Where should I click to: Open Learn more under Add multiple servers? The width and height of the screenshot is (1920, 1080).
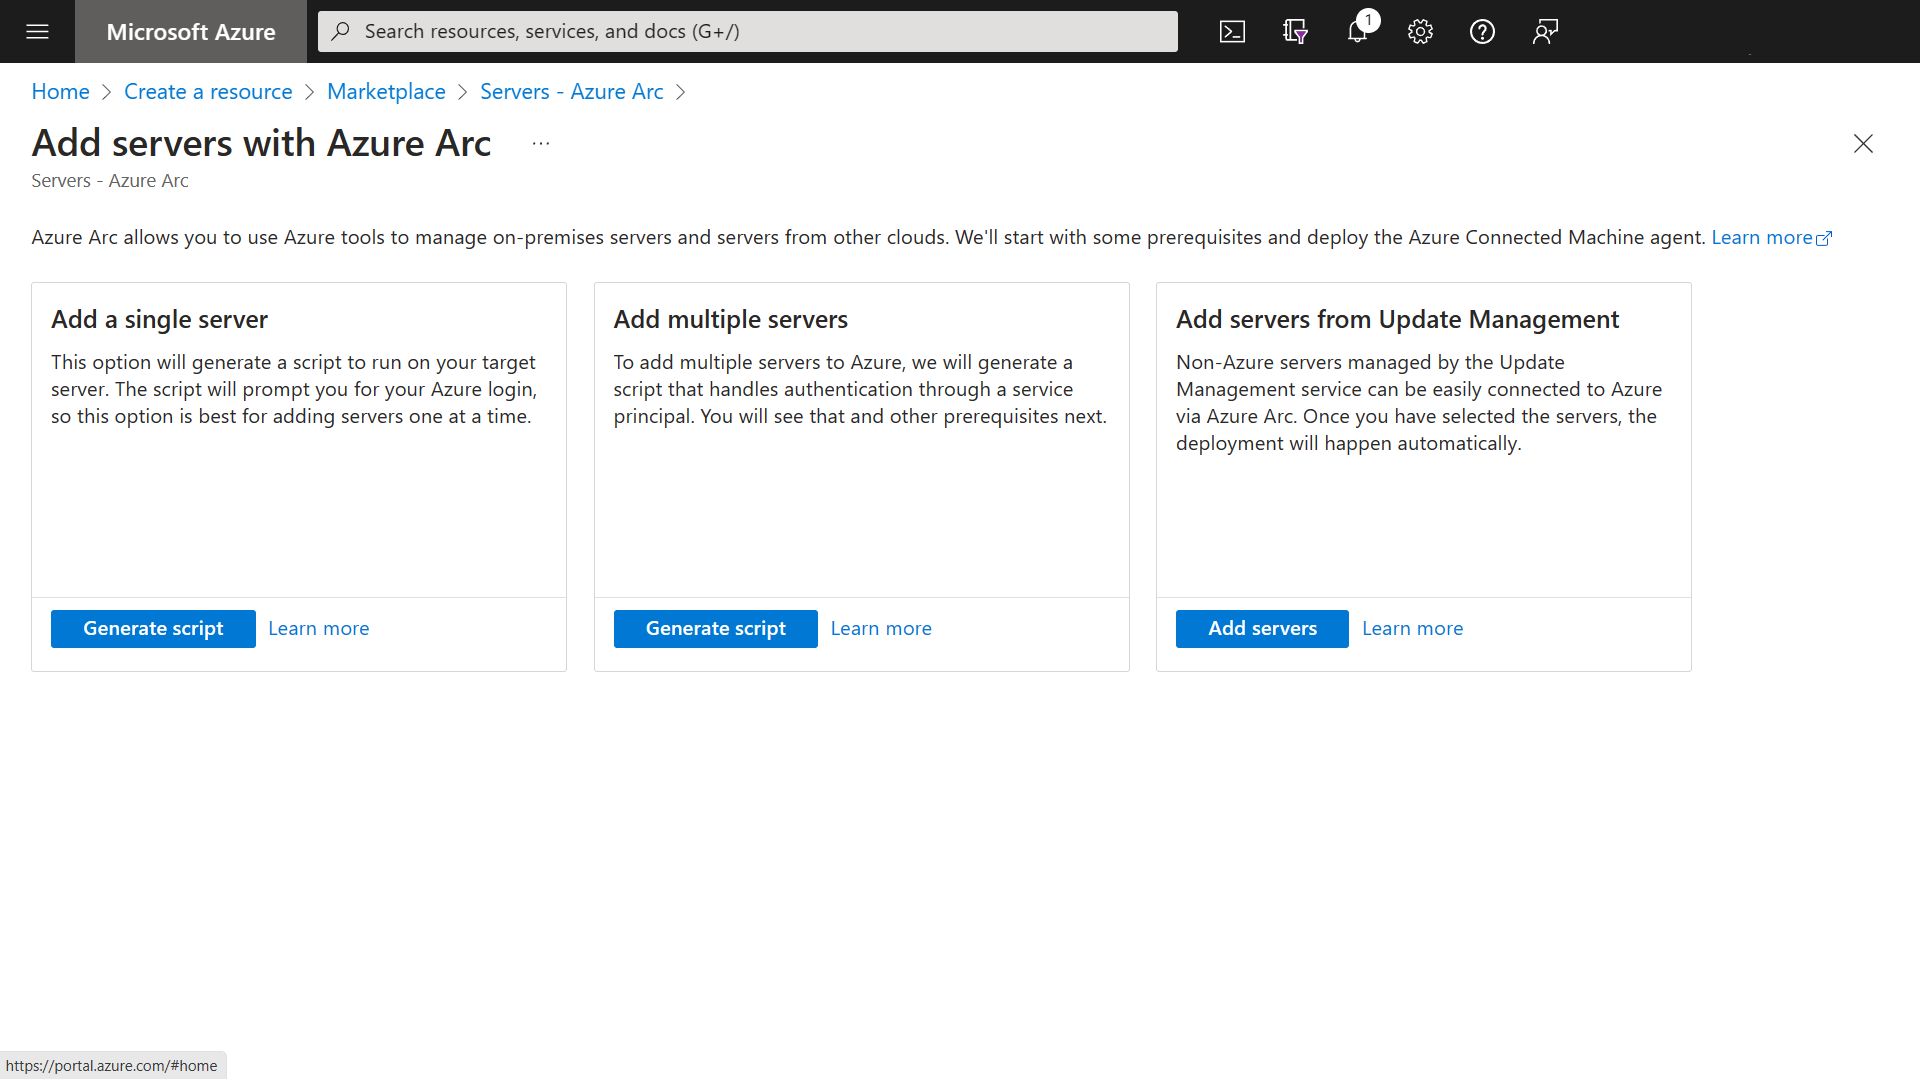pyautogui.click(x=881, y=628)
